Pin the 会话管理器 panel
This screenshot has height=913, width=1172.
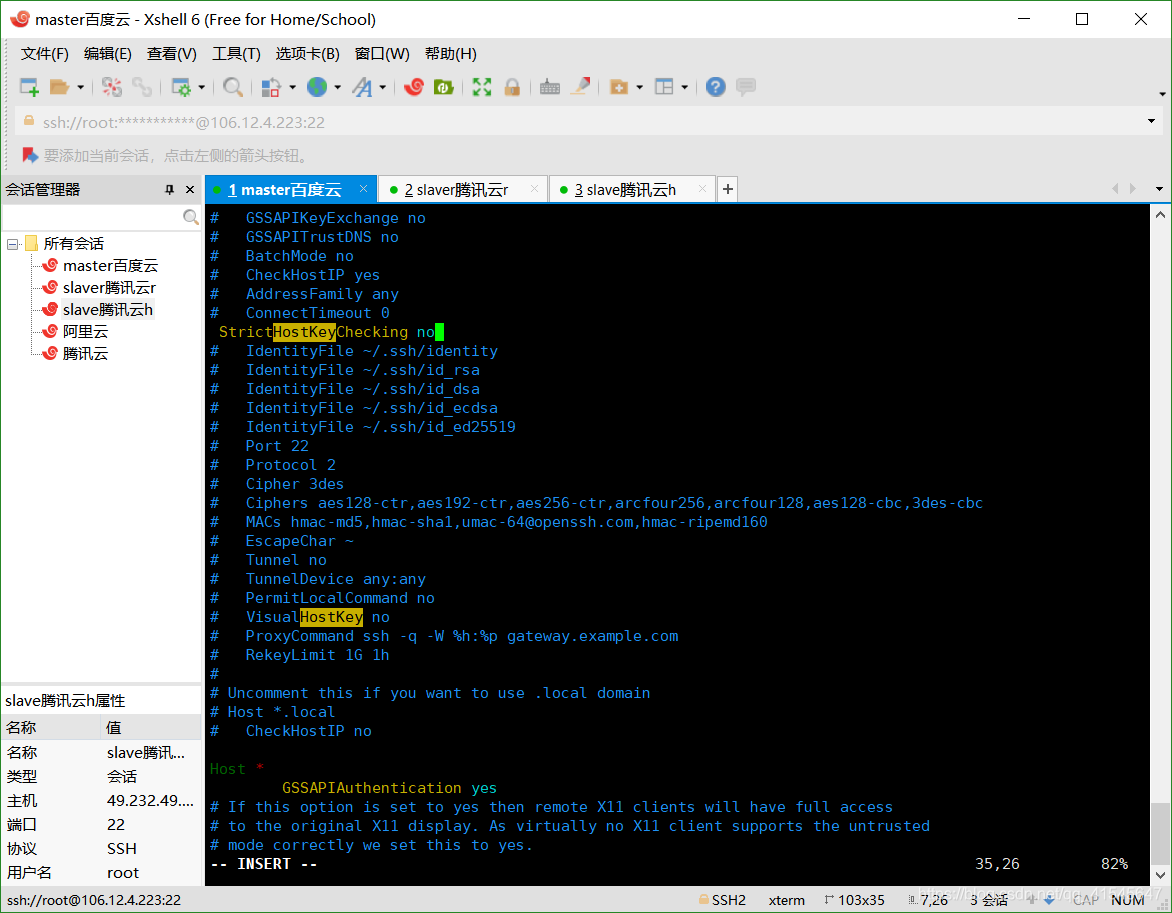pyautogui.click(x=170, y=190)
